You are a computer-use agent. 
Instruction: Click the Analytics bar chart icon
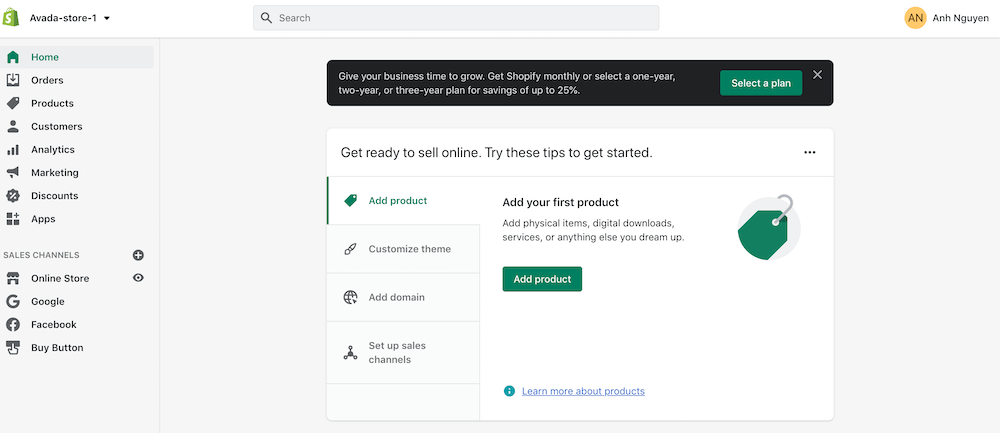pyautogui.click(x=13, y=149)
